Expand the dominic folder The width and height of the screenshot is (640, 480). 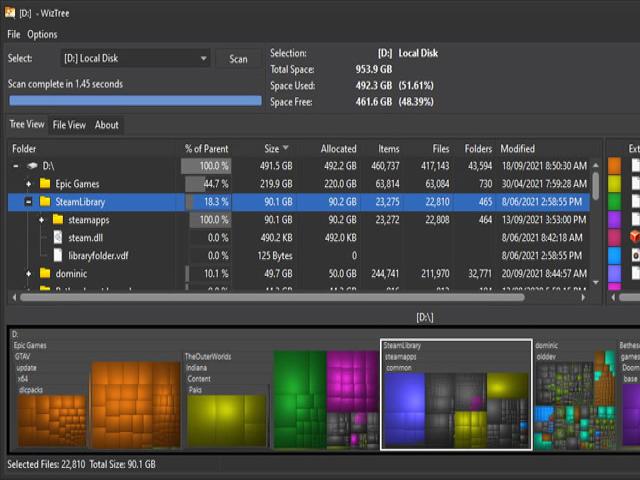(x=29, y=273)
